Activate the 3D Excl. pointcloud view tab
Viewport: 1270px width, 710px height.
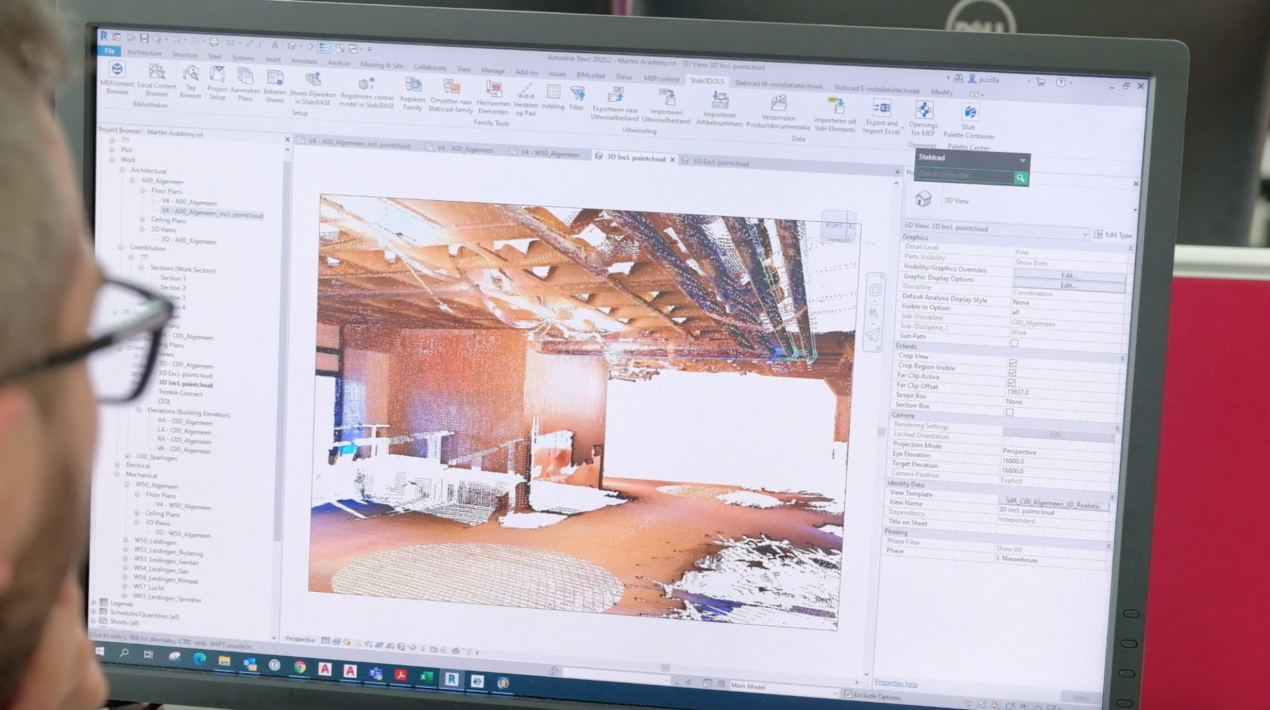tap(720, 162)
